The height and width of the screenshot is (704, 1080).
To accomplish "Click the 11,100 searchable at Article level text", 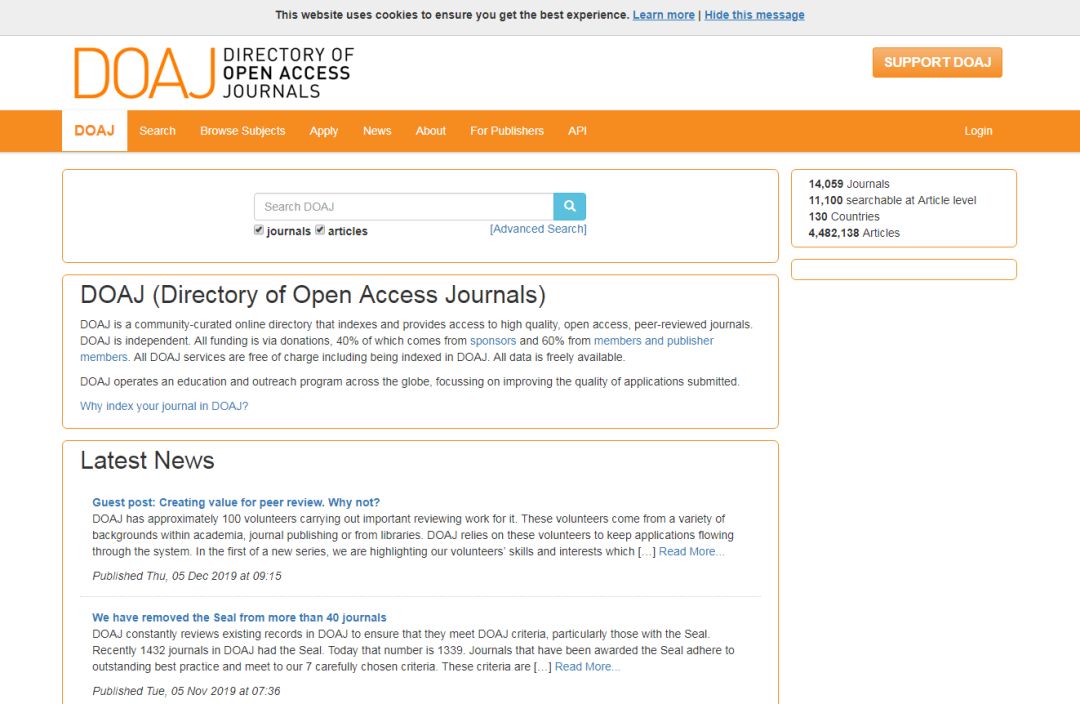I will pyautogui.click(x=892, y=200).
